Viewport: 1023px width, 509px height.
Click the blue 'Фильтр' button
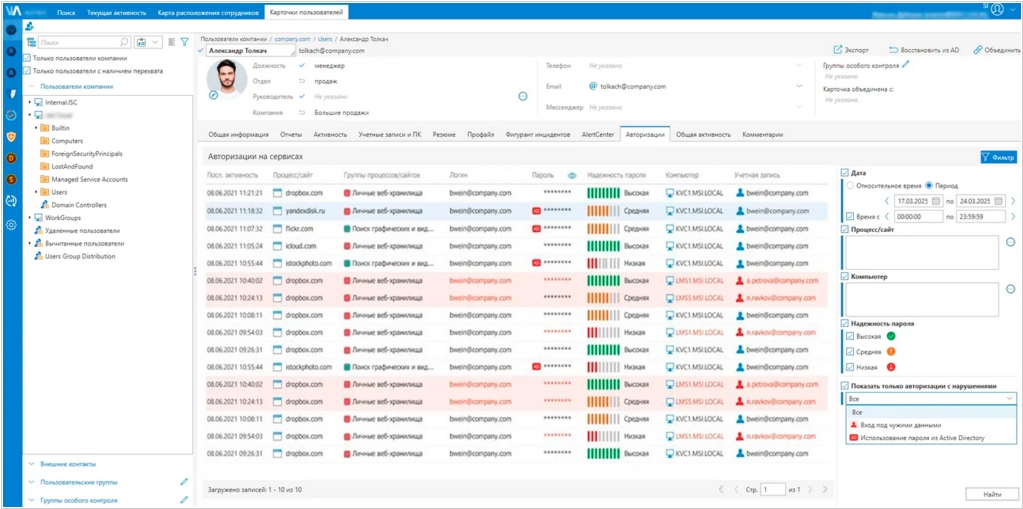coord(998,157)
